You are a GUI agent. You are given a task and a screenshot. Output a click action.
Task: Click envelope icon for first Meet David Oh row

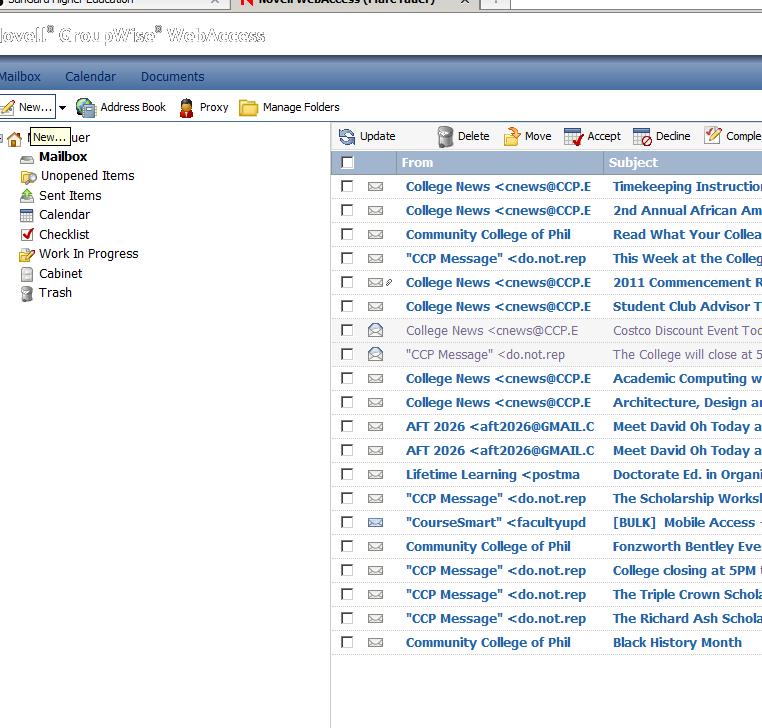pos(375,426)
